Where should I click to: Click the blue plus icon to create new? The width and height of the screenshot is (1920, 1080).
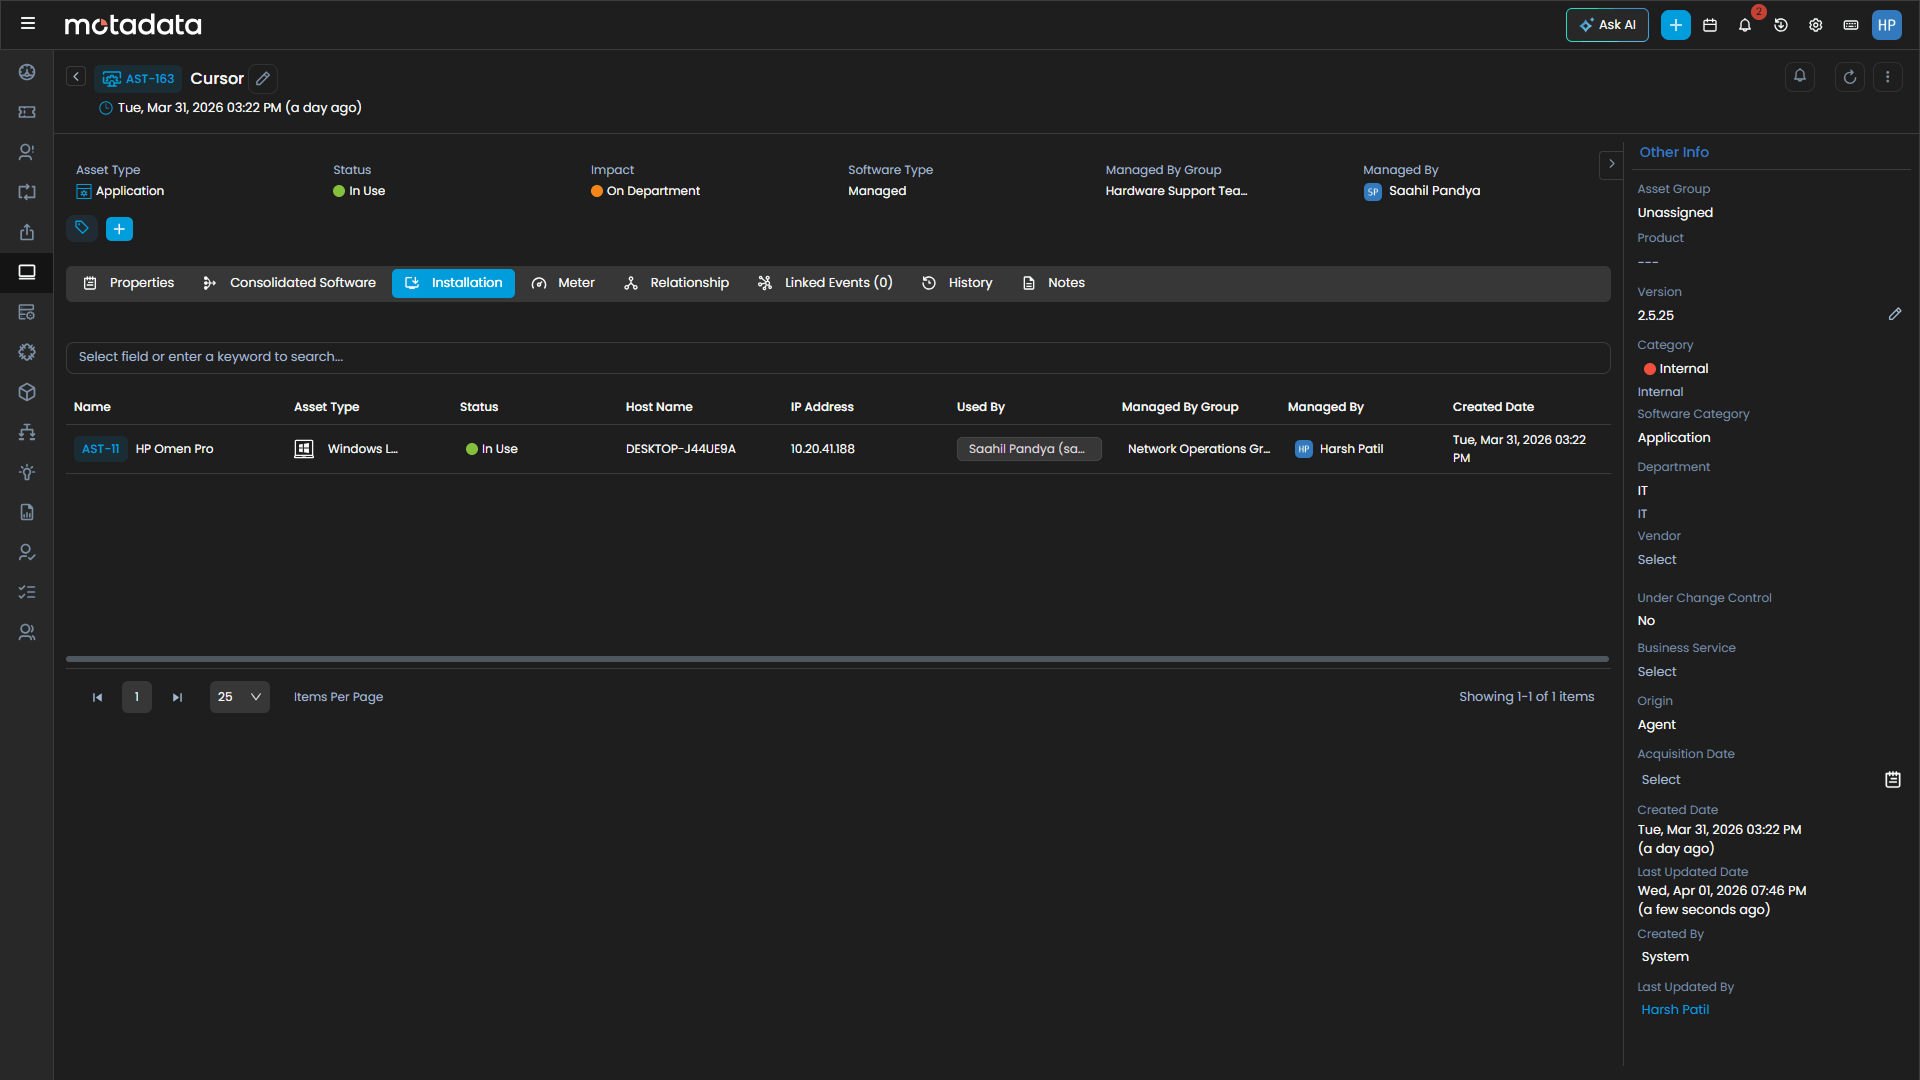pos(1675,24)
